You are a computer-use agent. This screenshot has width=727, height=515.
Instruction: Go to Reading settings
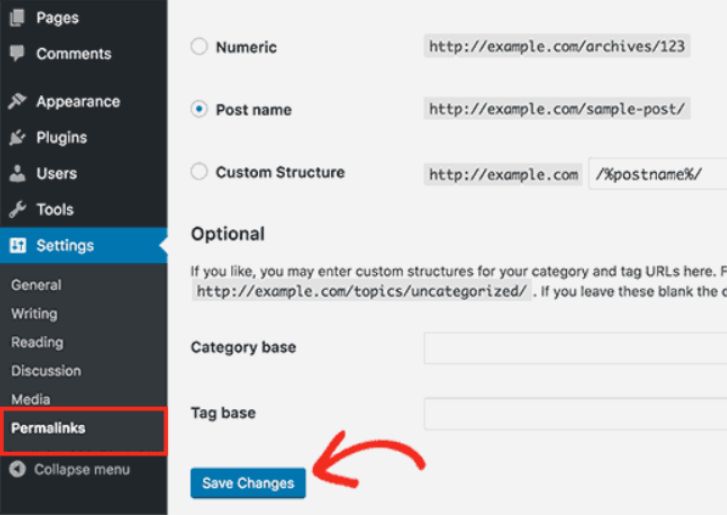(37, 342)
